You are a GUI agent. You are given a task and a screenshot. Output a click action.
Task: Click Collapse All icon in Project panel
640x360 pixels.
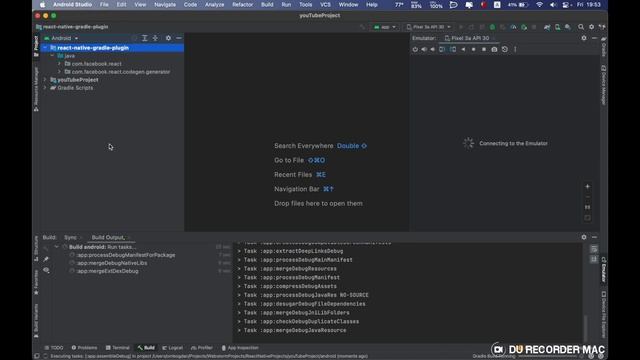(155, 38)
